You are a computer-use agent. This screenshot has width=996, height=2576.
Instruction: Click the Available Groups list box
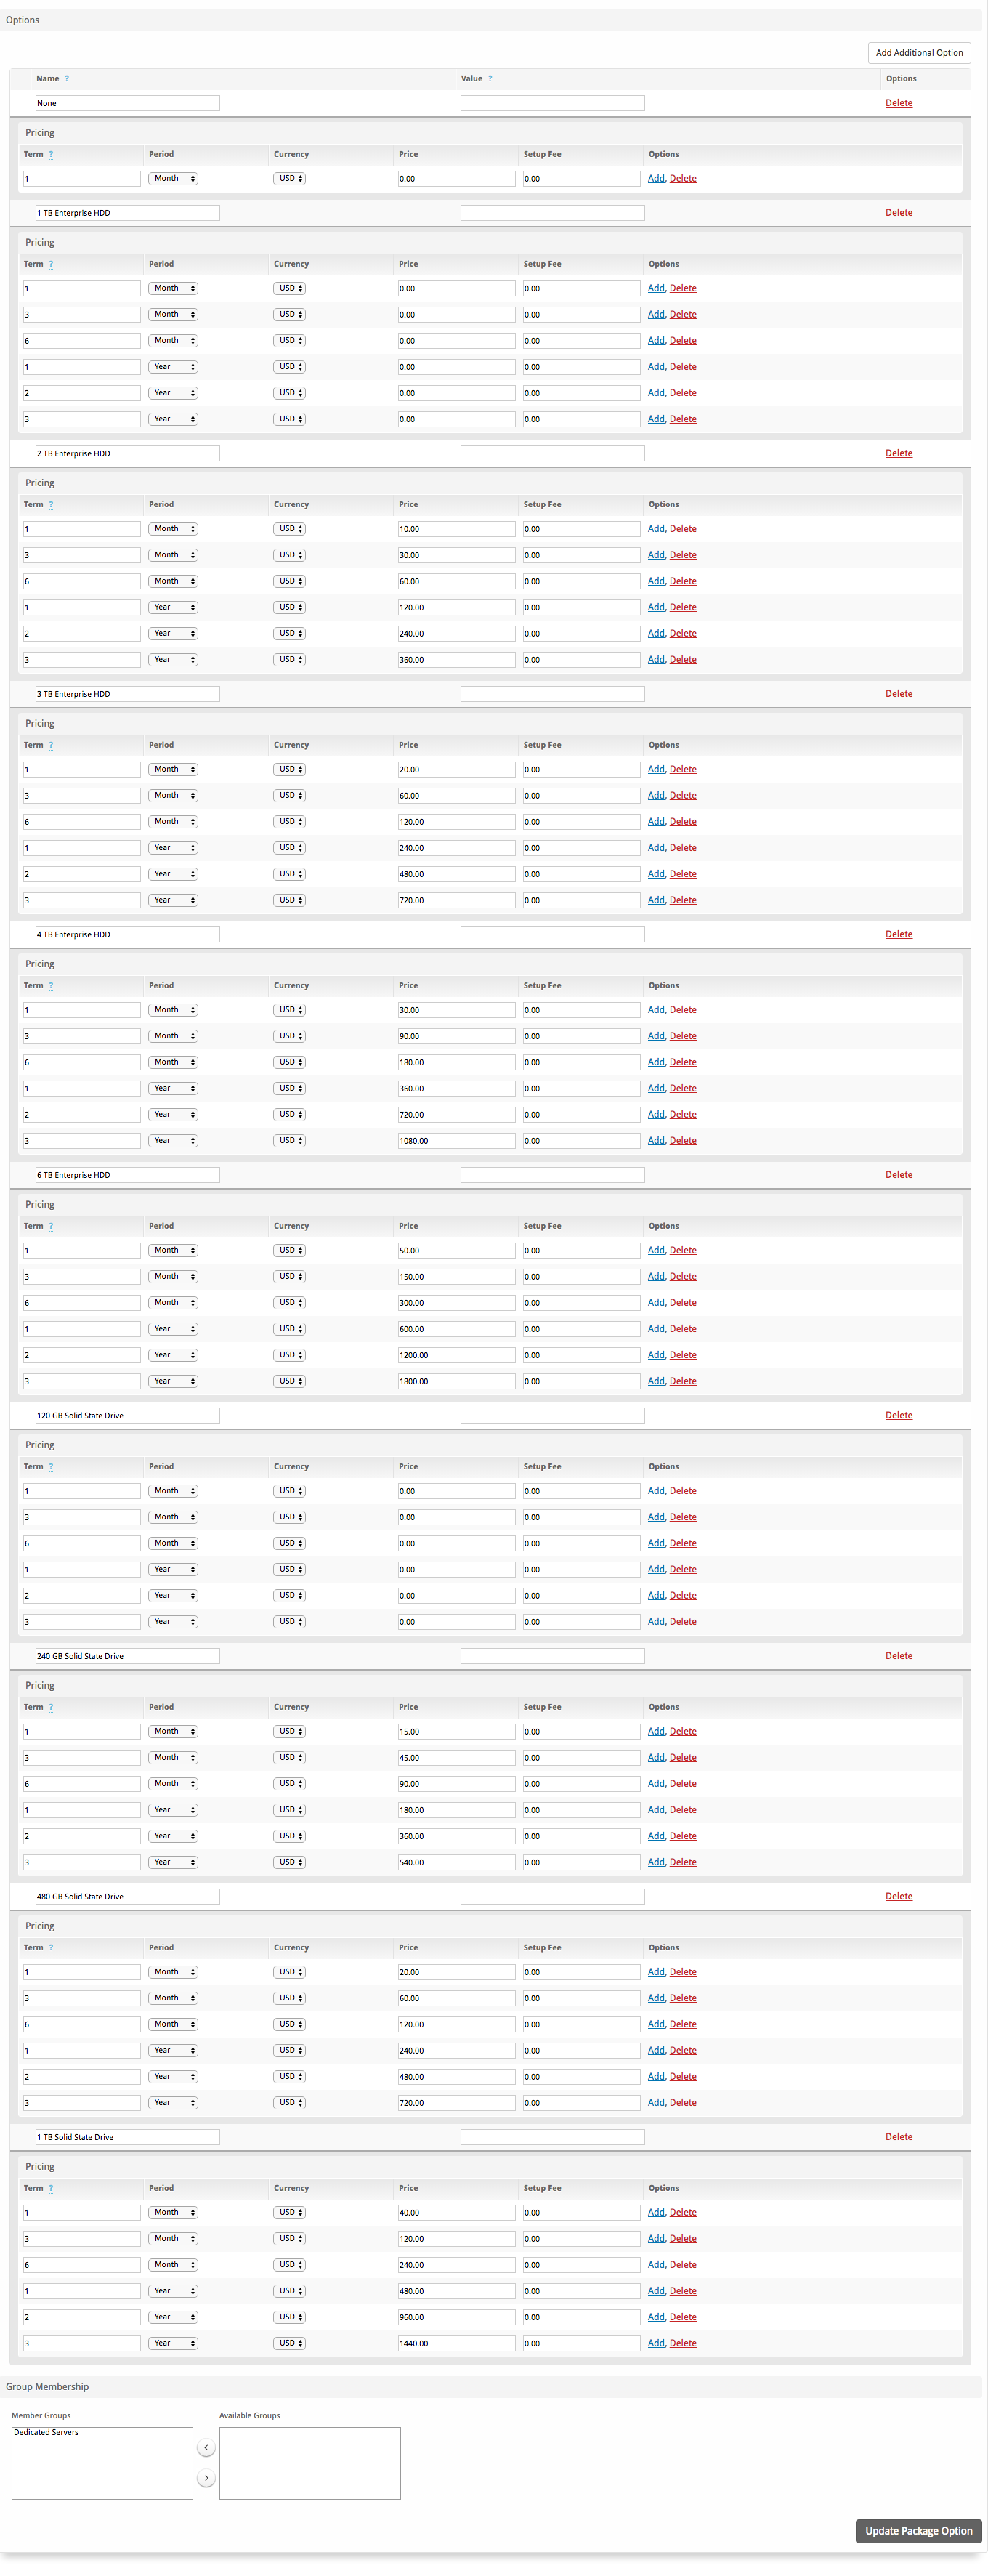310,2463
